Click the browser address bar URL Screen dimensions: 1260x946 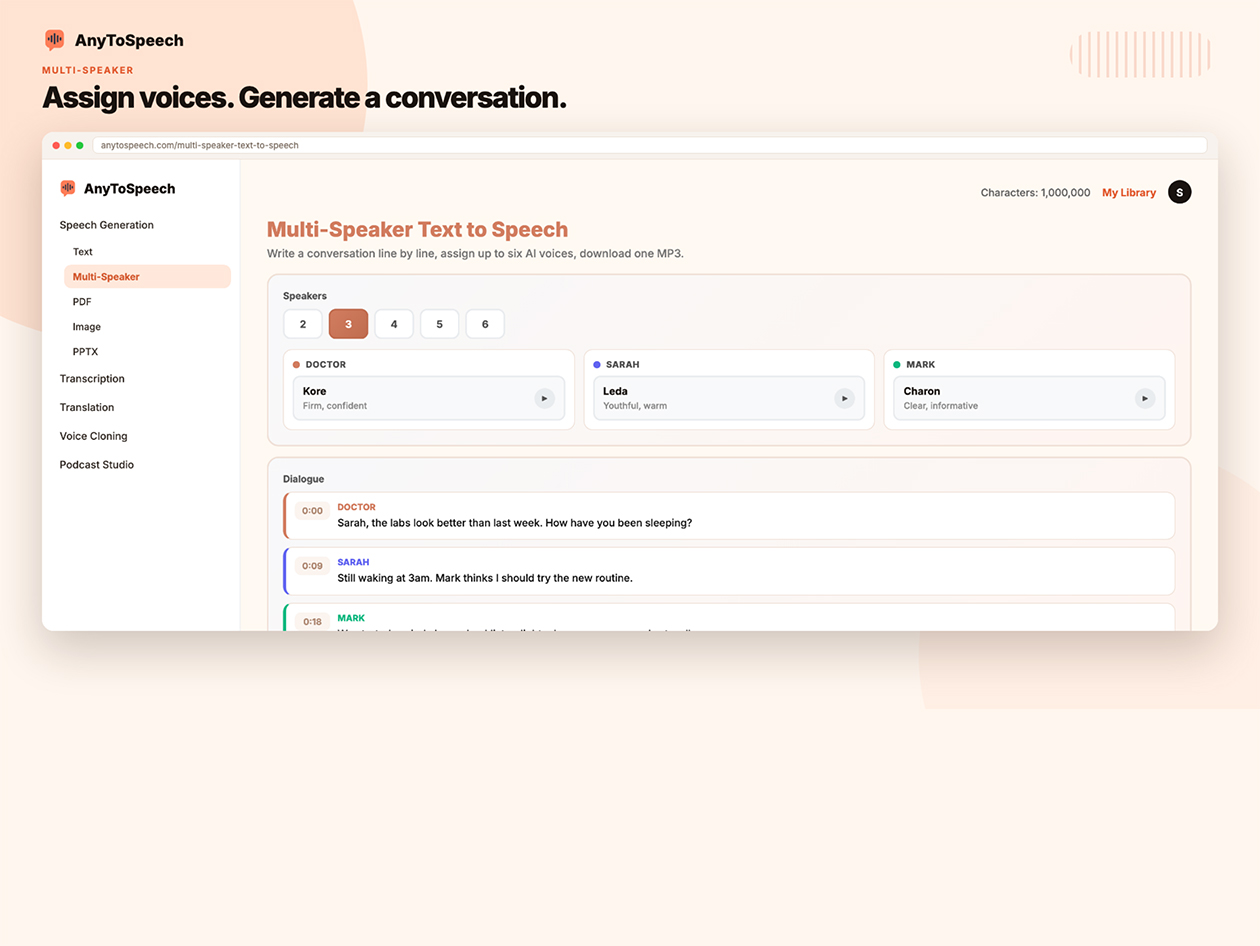point(649,145)
